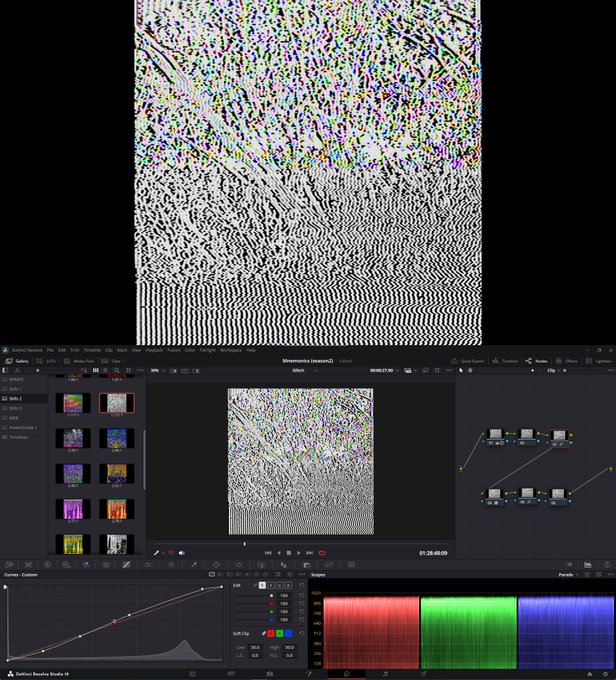616x680 pixels.
Task: Select node 01 in node graph
Action: coord(495,437)
